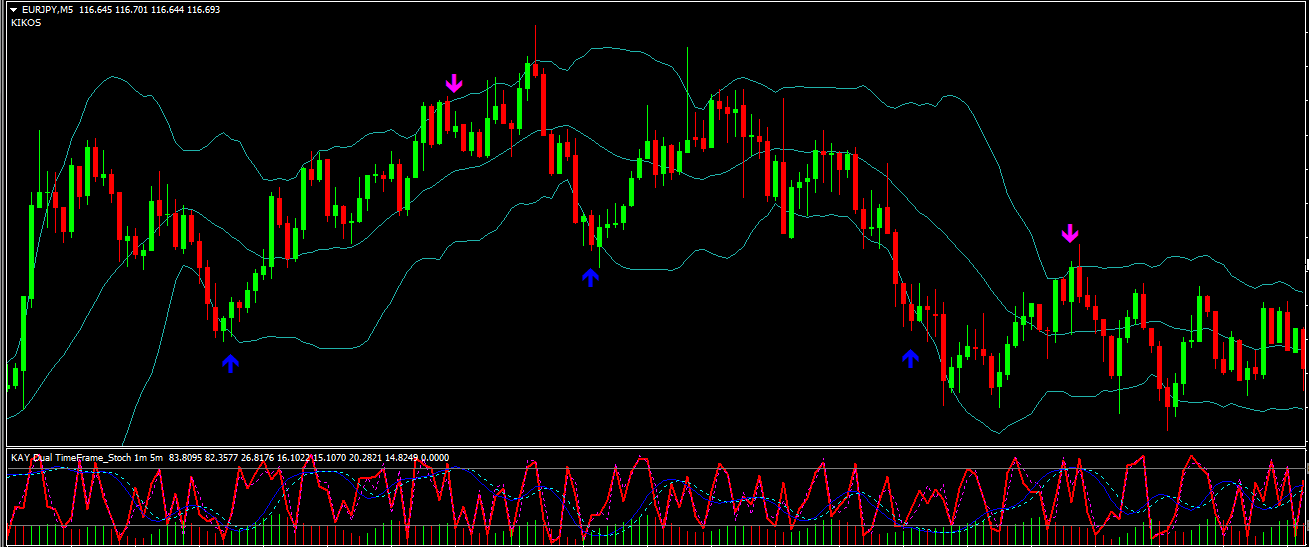1309x547 pixels.
Task: Click the KAY Dual TimeFrame_Stoch indicator title
Action: [86, 458]
